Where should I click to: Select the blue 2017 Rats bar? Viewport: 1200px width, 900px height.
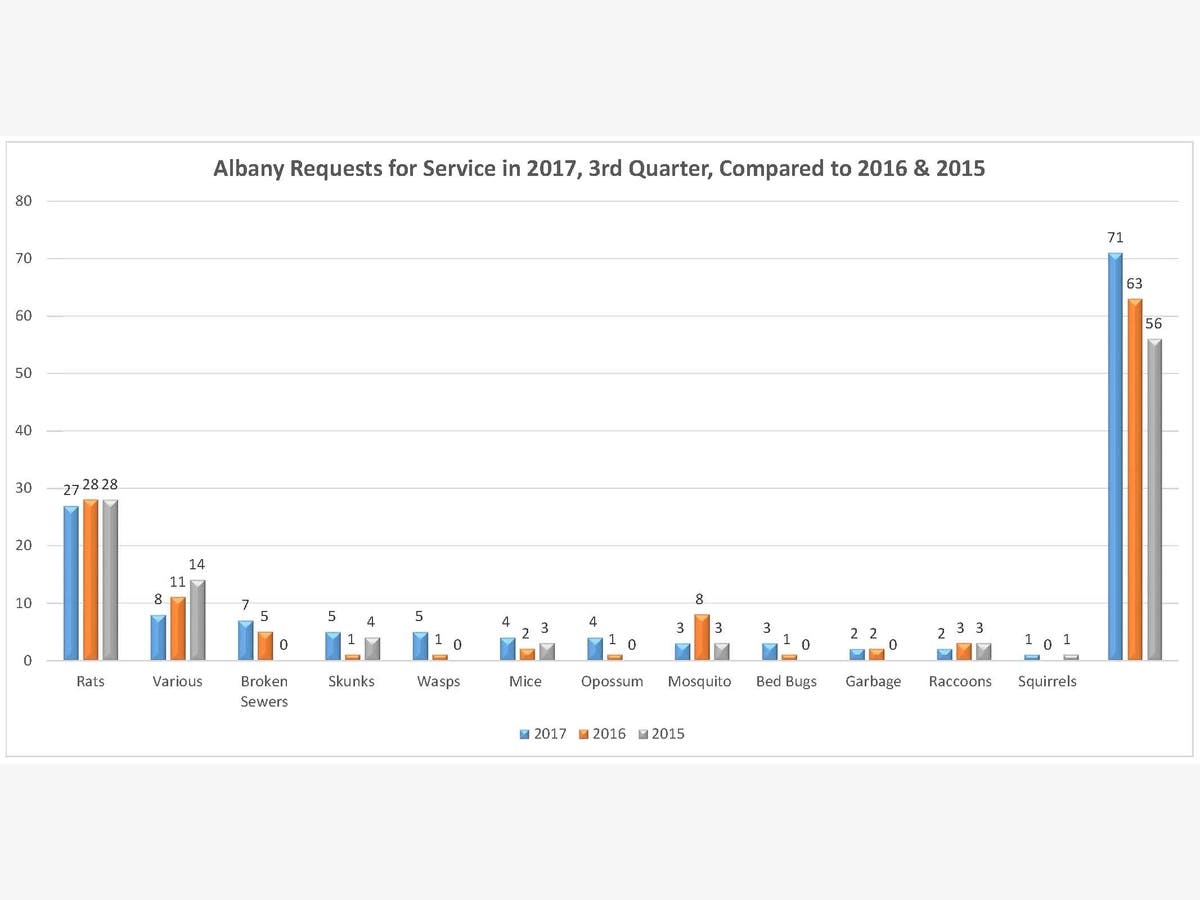tap(71, 583)
